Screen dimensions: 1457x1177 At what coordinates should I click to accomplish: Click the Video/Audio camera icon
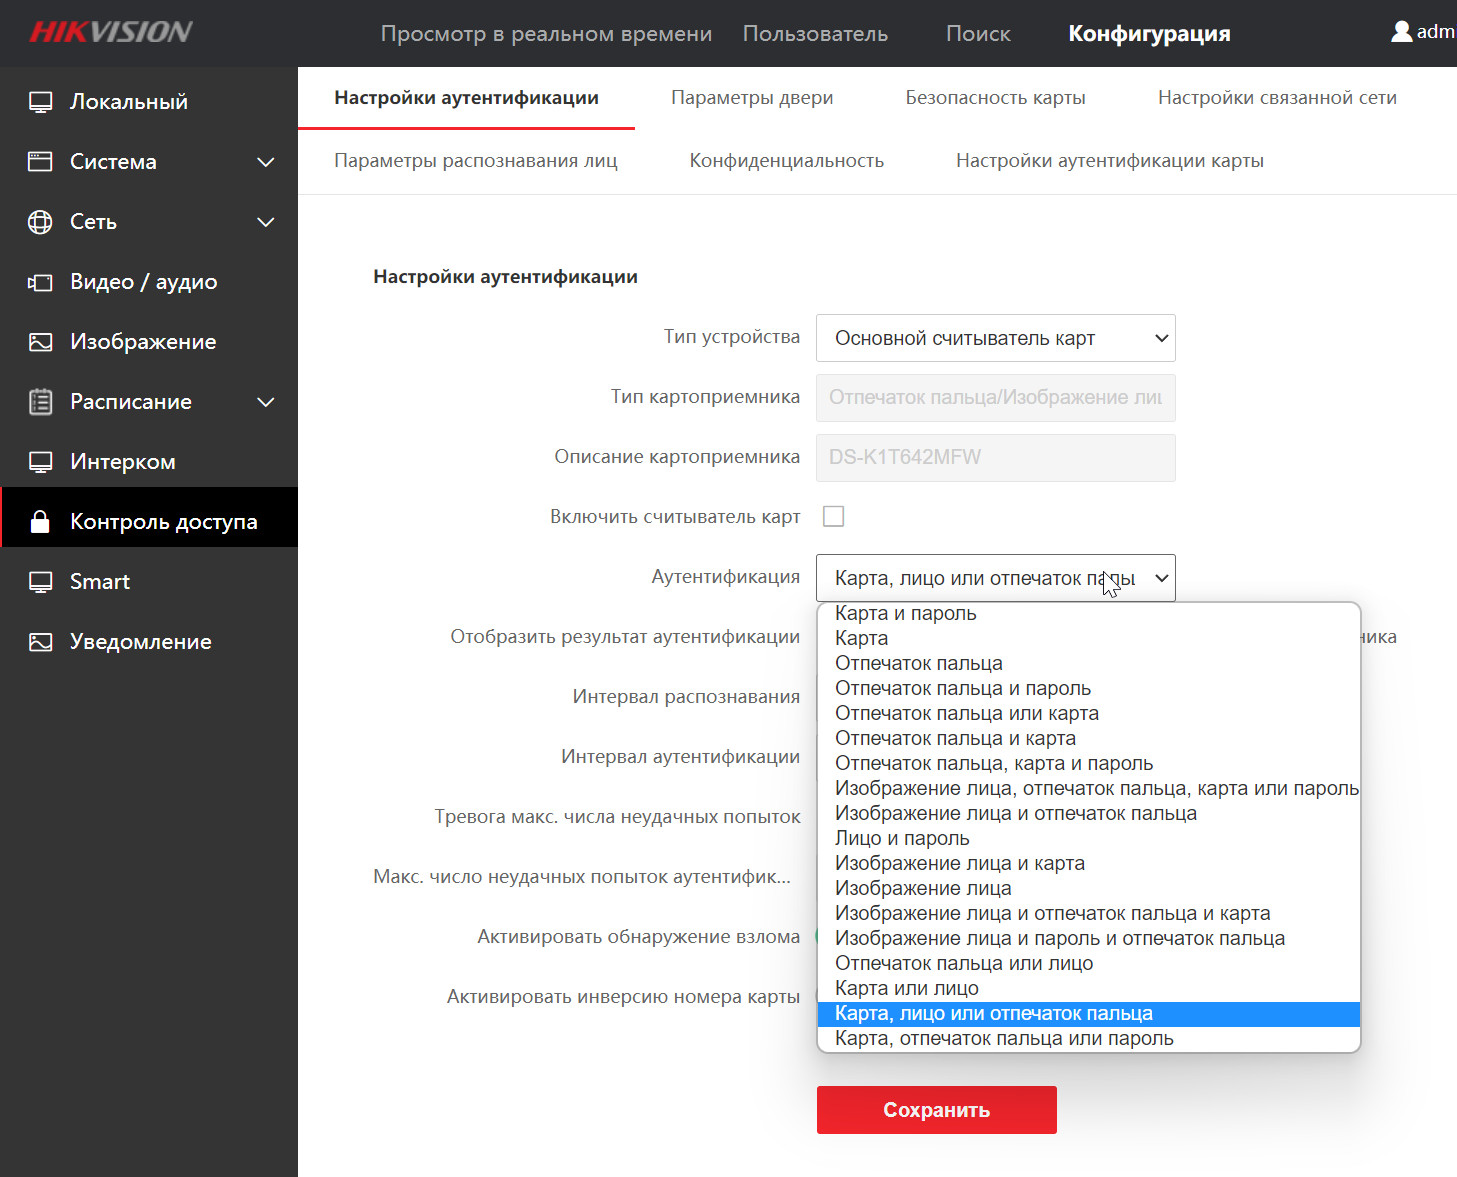40,282
